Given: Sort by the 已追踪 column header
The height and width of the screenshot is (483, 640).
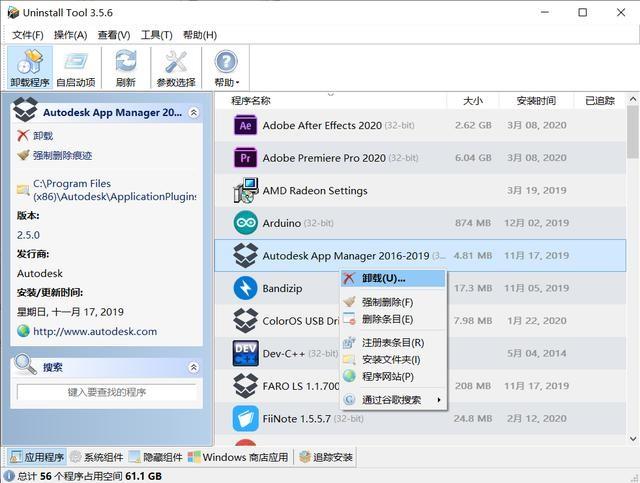Looking at the screenshot, I should coord(600,100).
